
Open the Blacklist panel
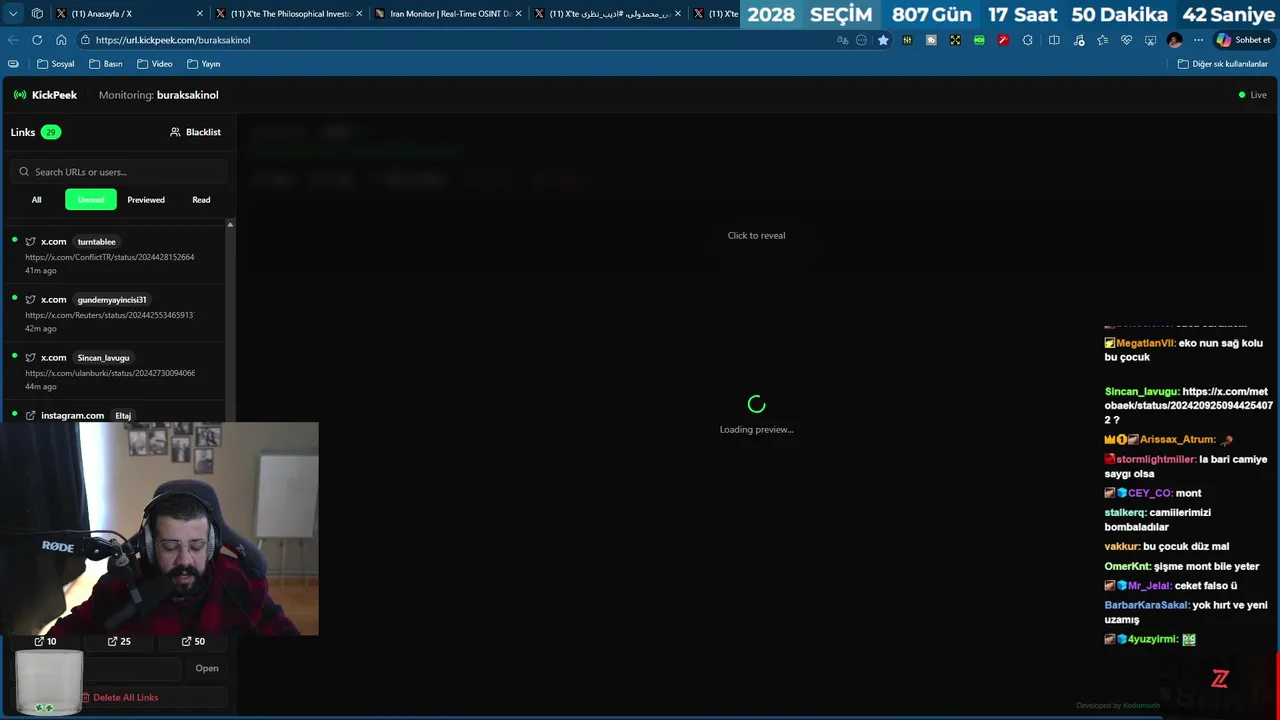click(196, 132)
